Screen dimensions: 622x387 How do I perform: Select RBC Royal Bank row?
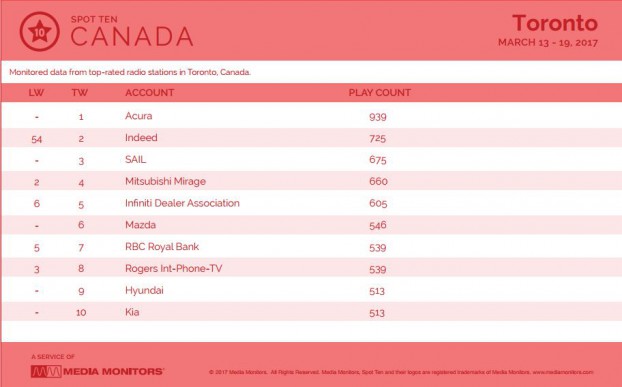311,247
